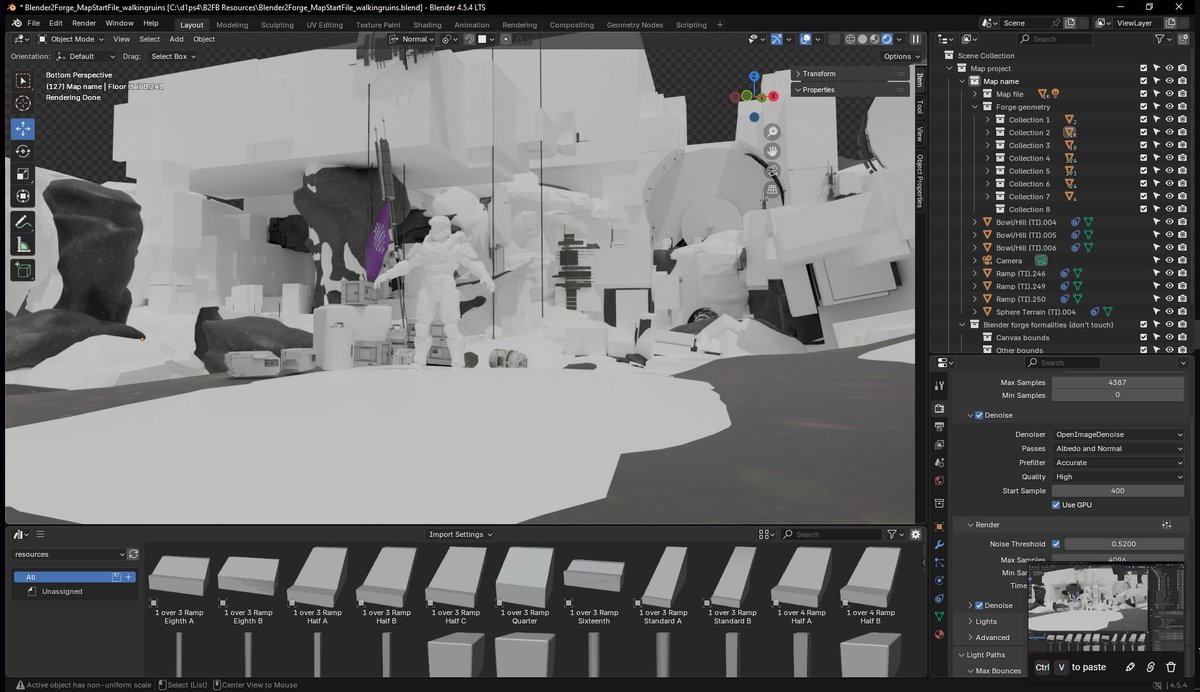Uncheck Collection 1 exclude checkbox
This screenshot has height=692, width=1200.
tap(1144, 120)
